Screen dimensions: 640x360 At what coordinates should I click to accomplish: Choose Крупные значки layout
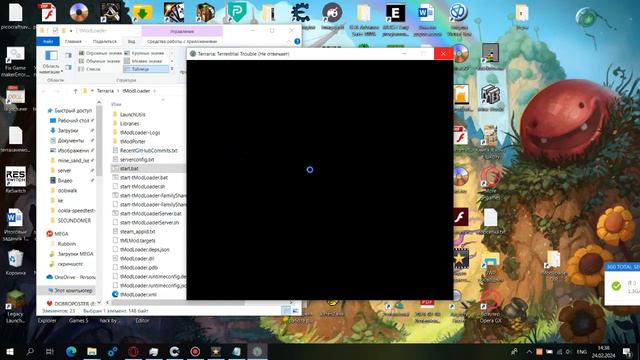(144, 53)
